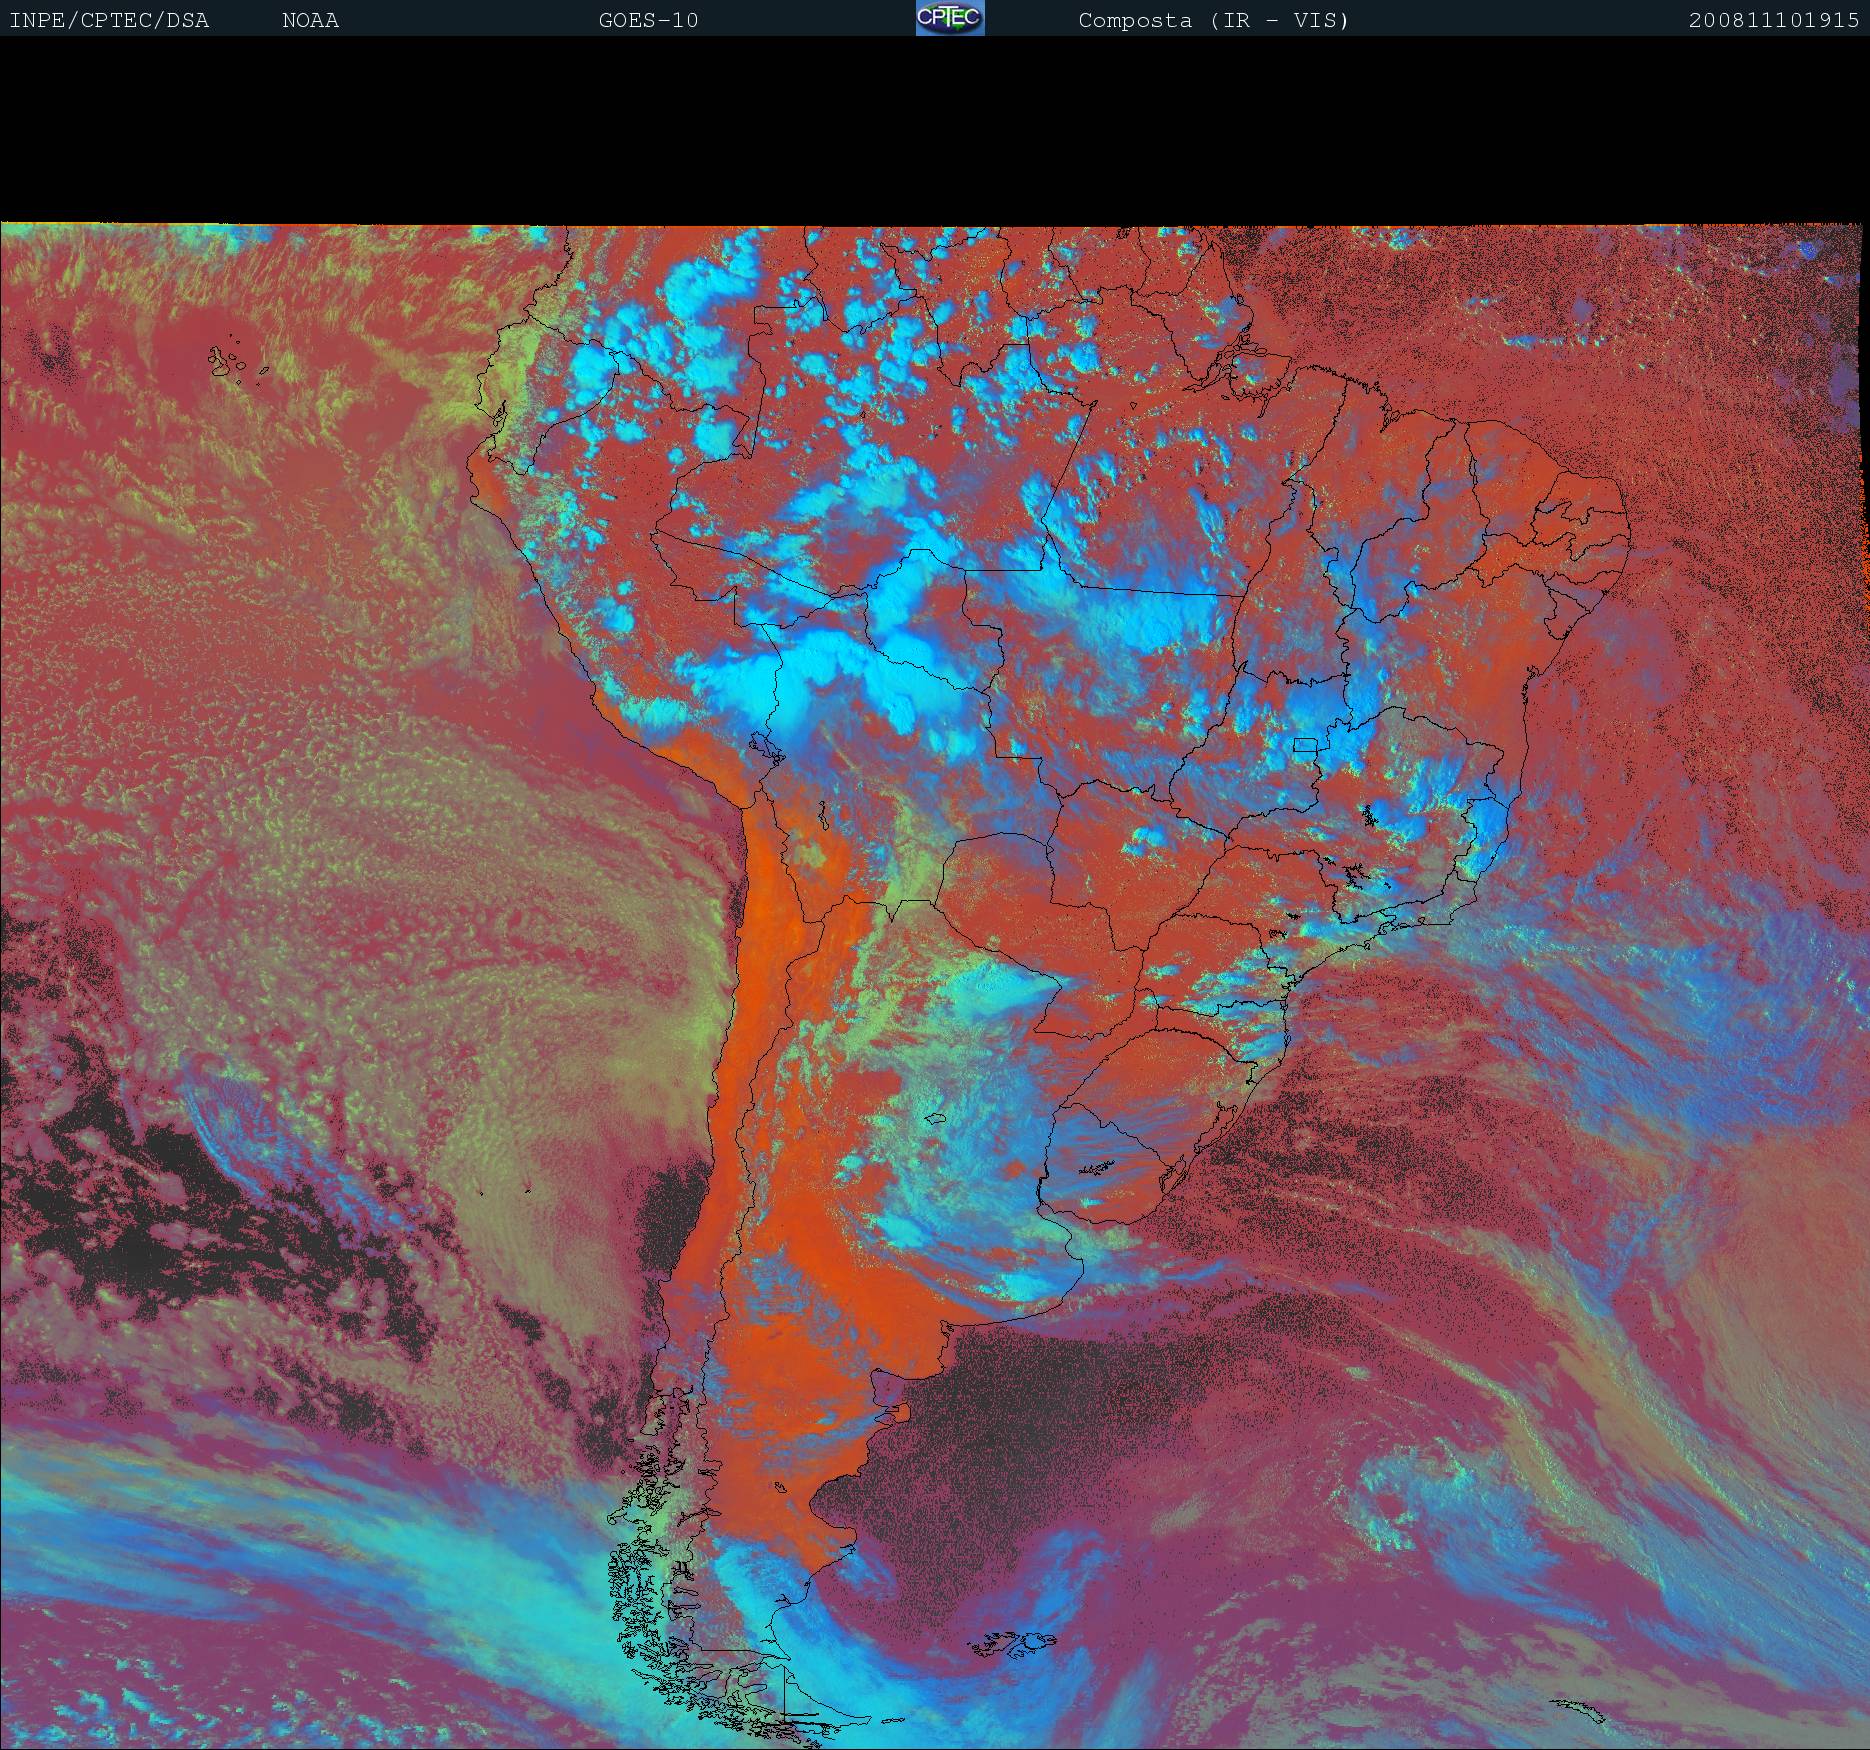This screenshot has height=1750, width=1870.
Task: Select Brazil's Federal District square outline
Action: click(1305, 745)
